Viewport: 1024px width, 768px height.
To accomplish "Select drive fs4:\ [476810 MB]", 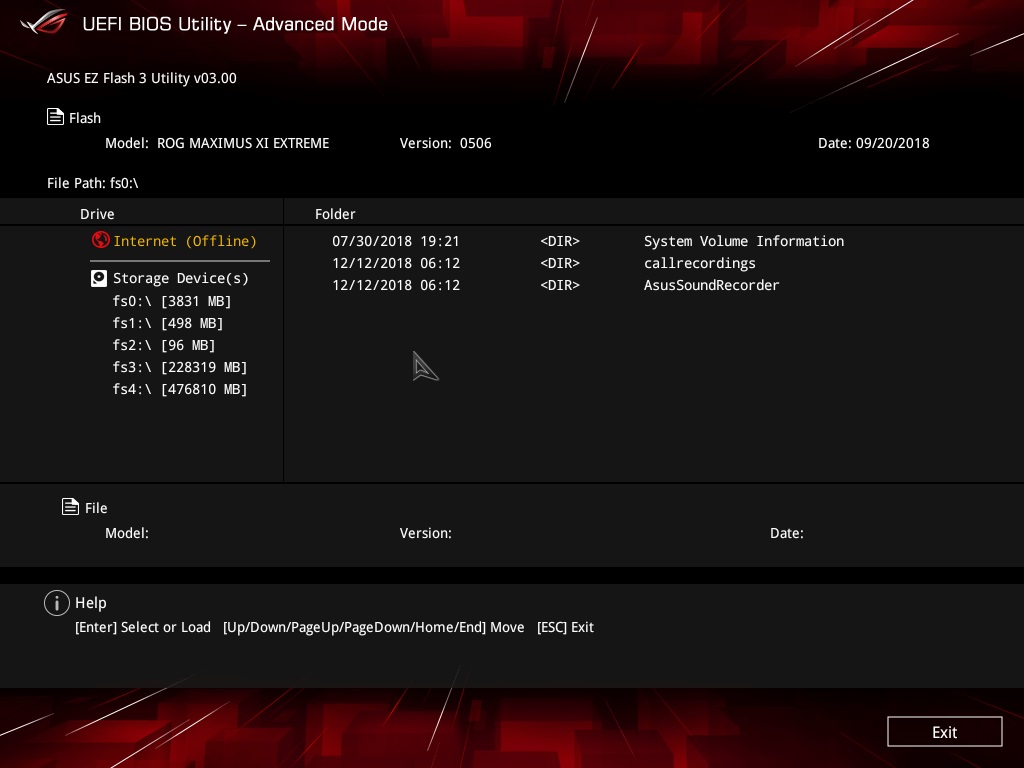I will [180, 389].
